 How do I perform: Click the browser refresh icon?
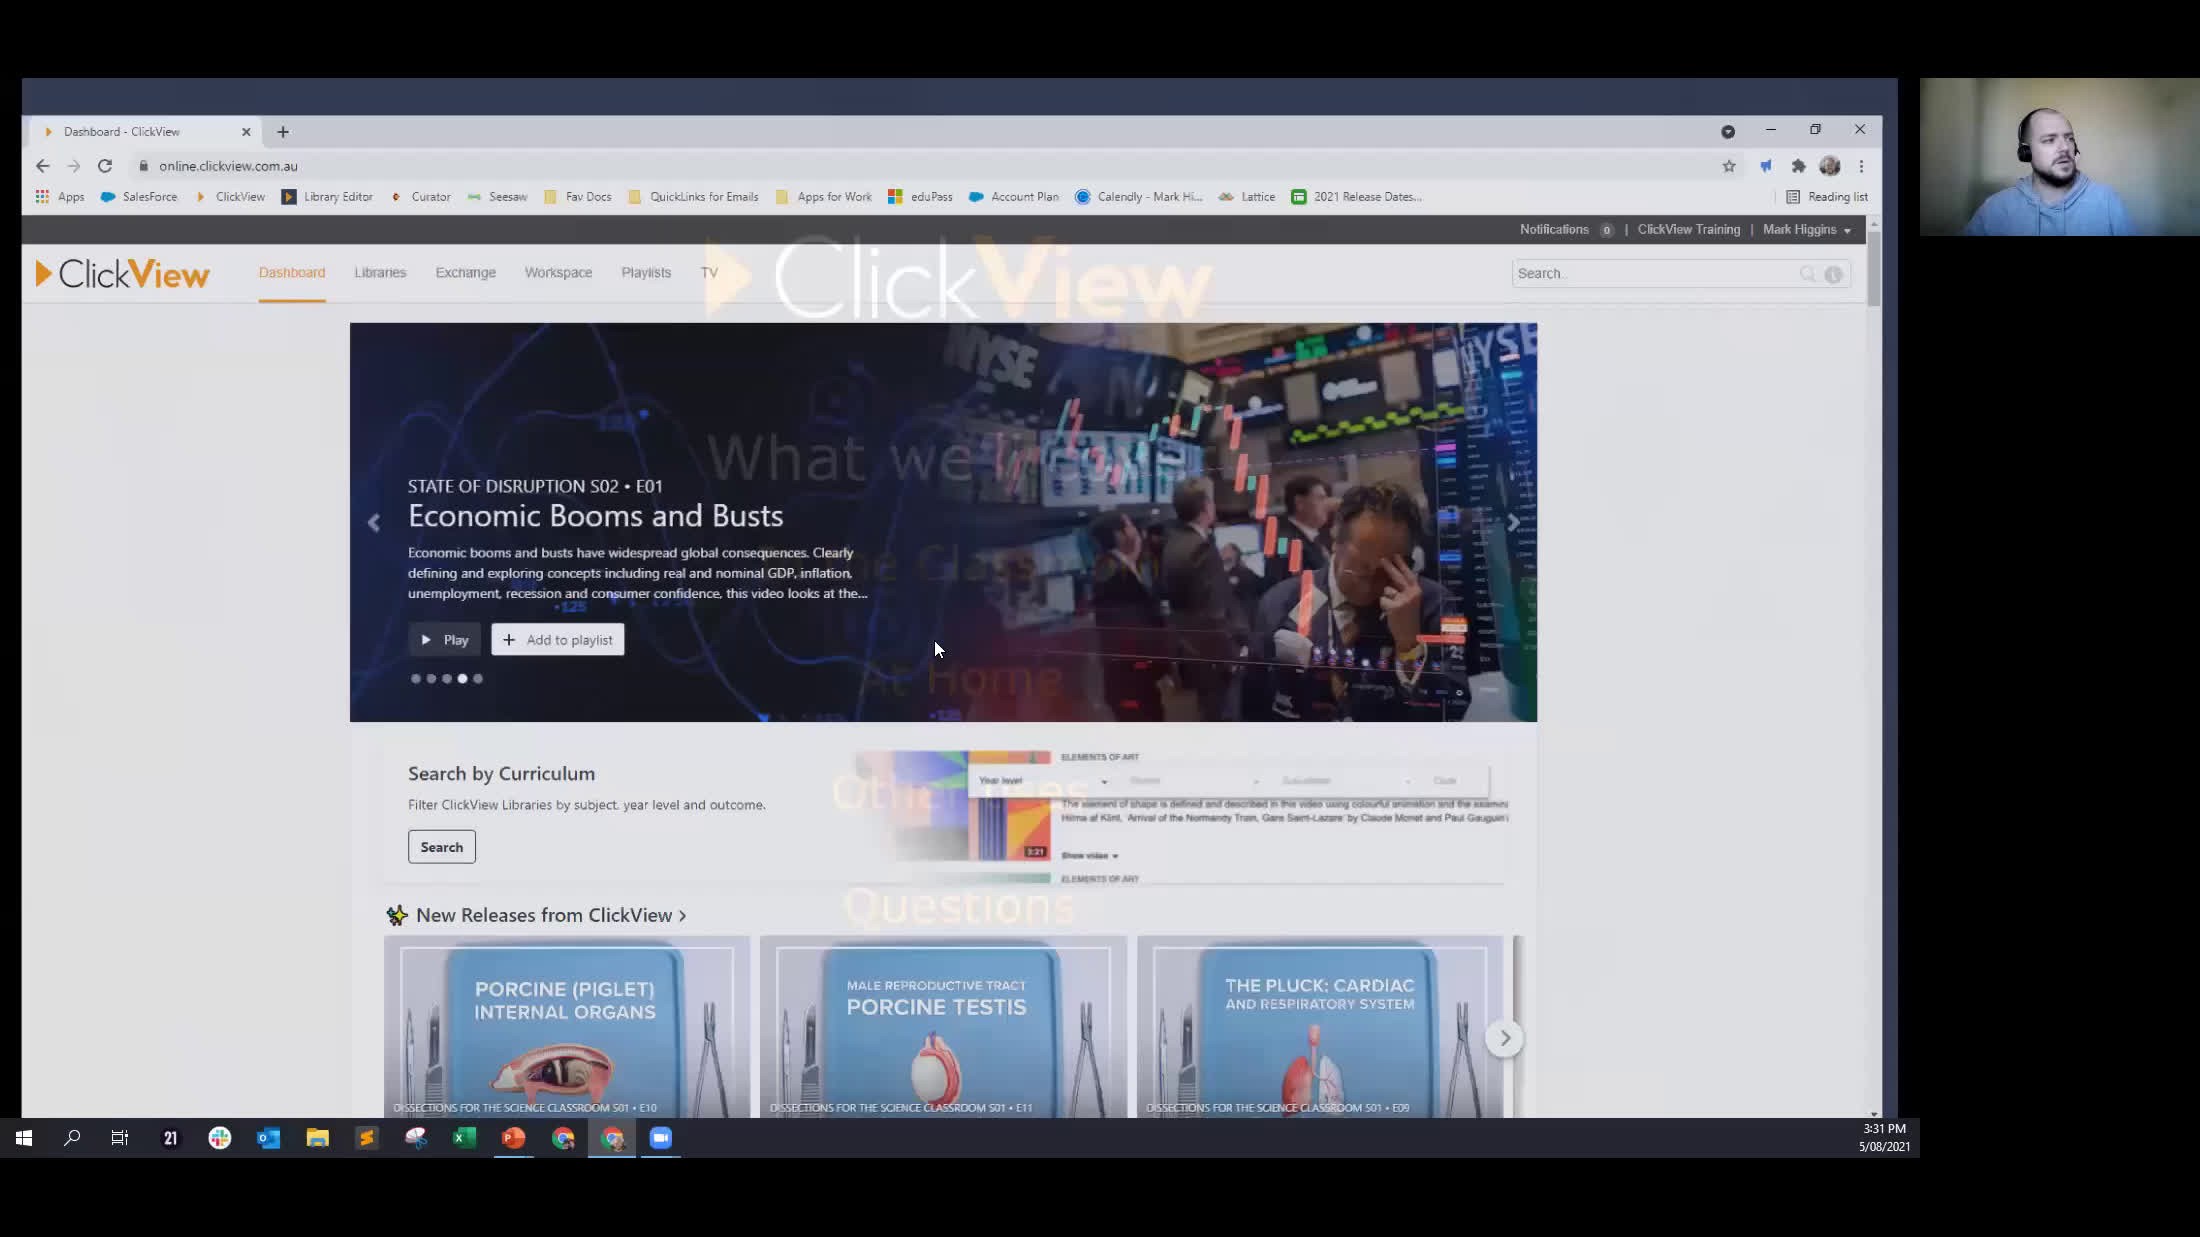pyautogui.click(x=105, y=166)
